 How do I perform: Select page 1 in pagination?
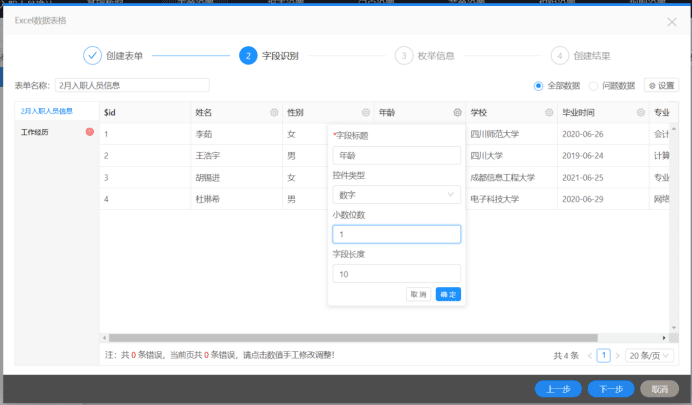[x=604, y=355]
